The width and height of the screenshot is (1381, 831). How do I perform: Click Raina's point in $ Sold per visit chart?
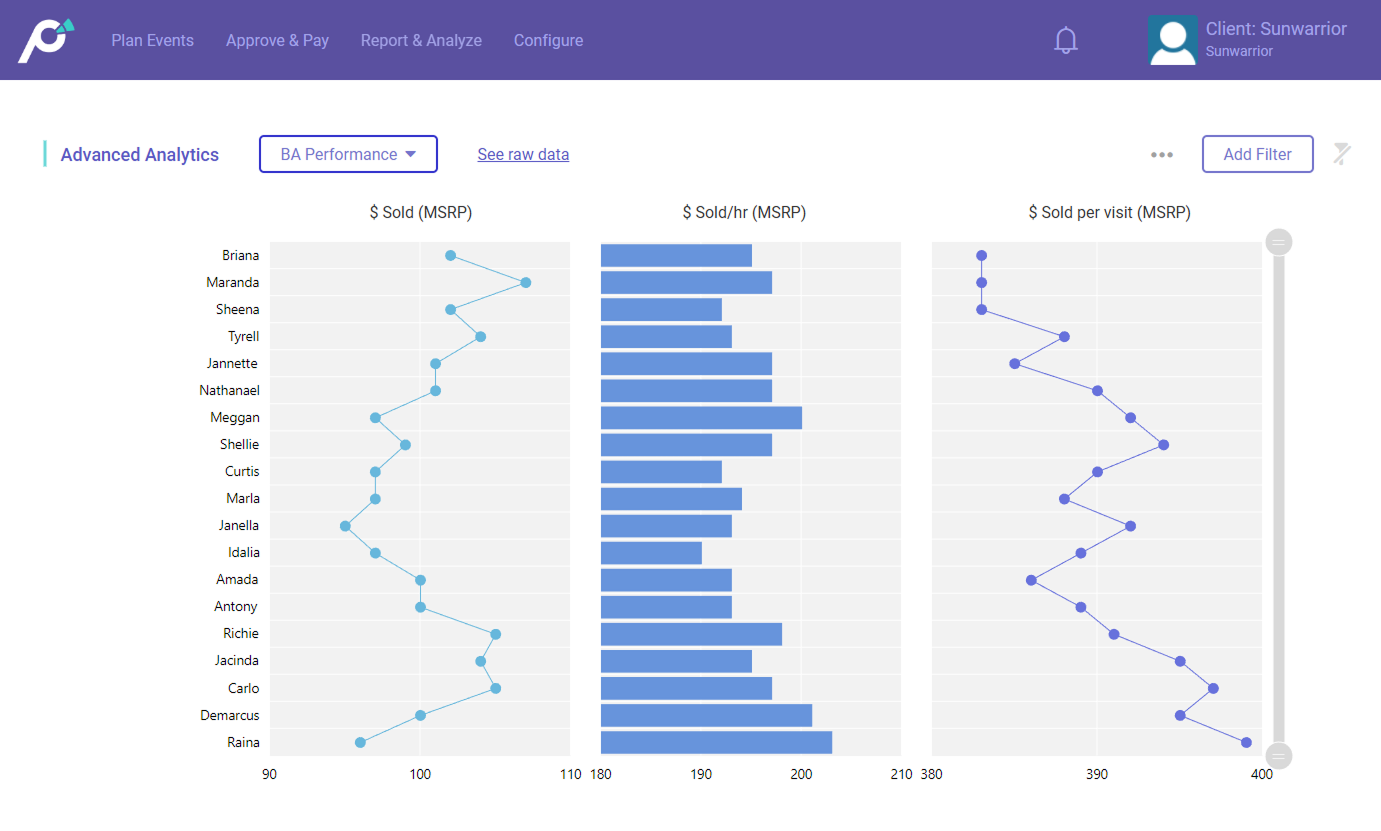pos(1246,742)
